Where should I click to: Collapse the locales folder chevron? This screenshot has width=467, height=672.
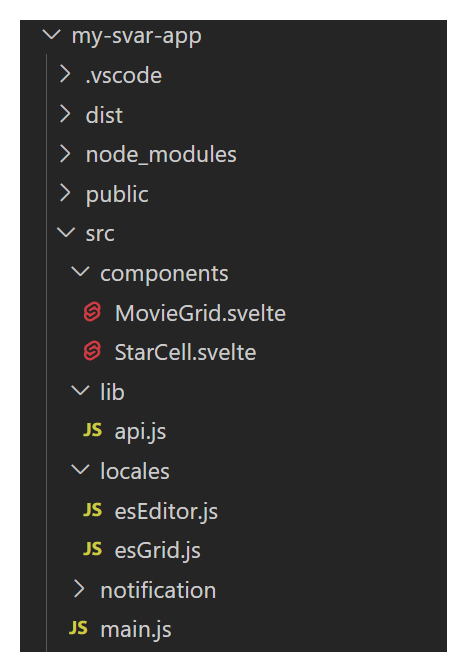click(x=80, y=470)
